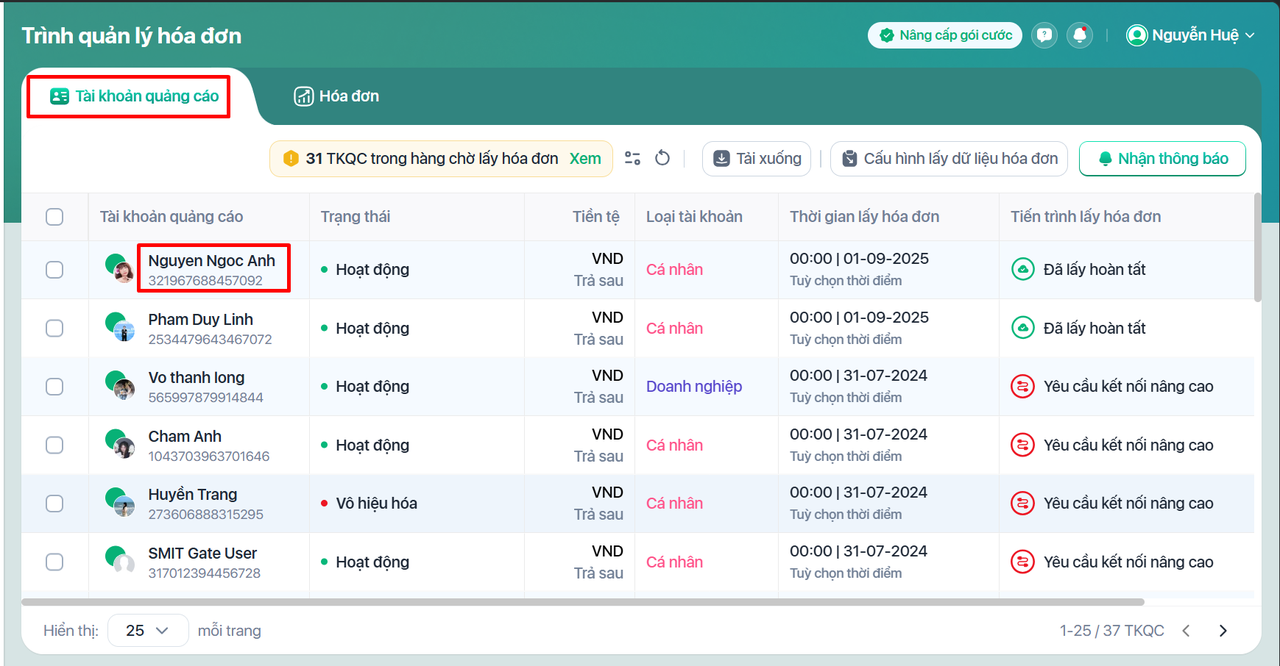Tick the checkbox for Nguyen Ngoc Anh
Viewport: 1280px width, 666px height.
(x=55, y=270)
